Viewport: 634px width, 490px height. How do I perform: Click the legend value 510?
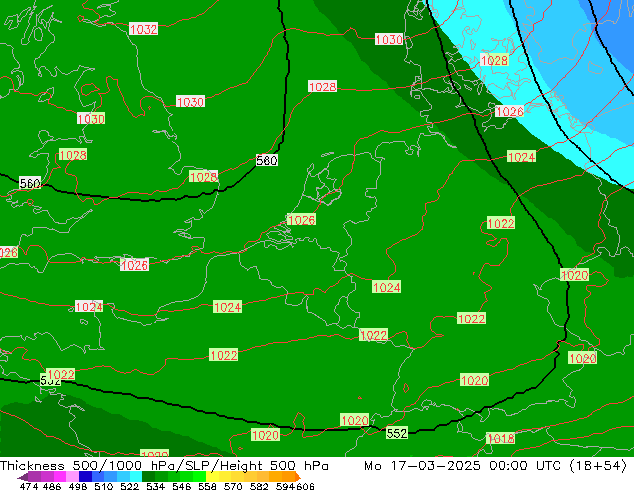(104, 486)
